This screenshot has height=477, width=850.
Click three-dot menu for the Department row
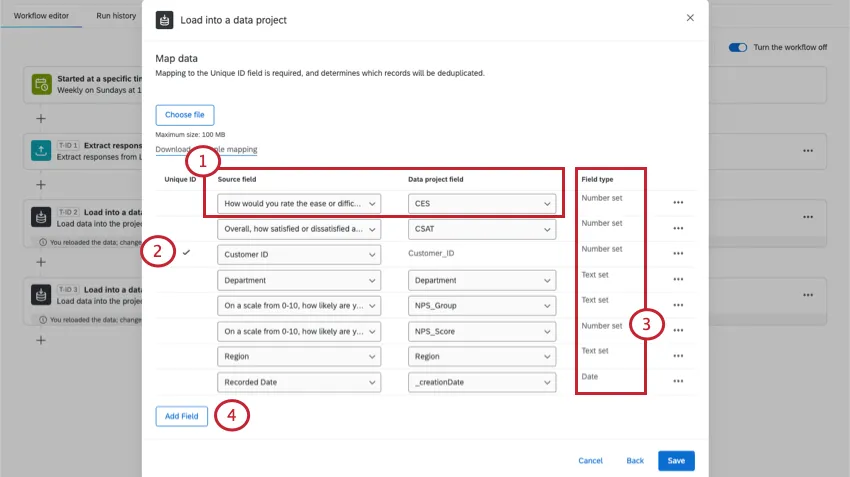click(678, 280)
